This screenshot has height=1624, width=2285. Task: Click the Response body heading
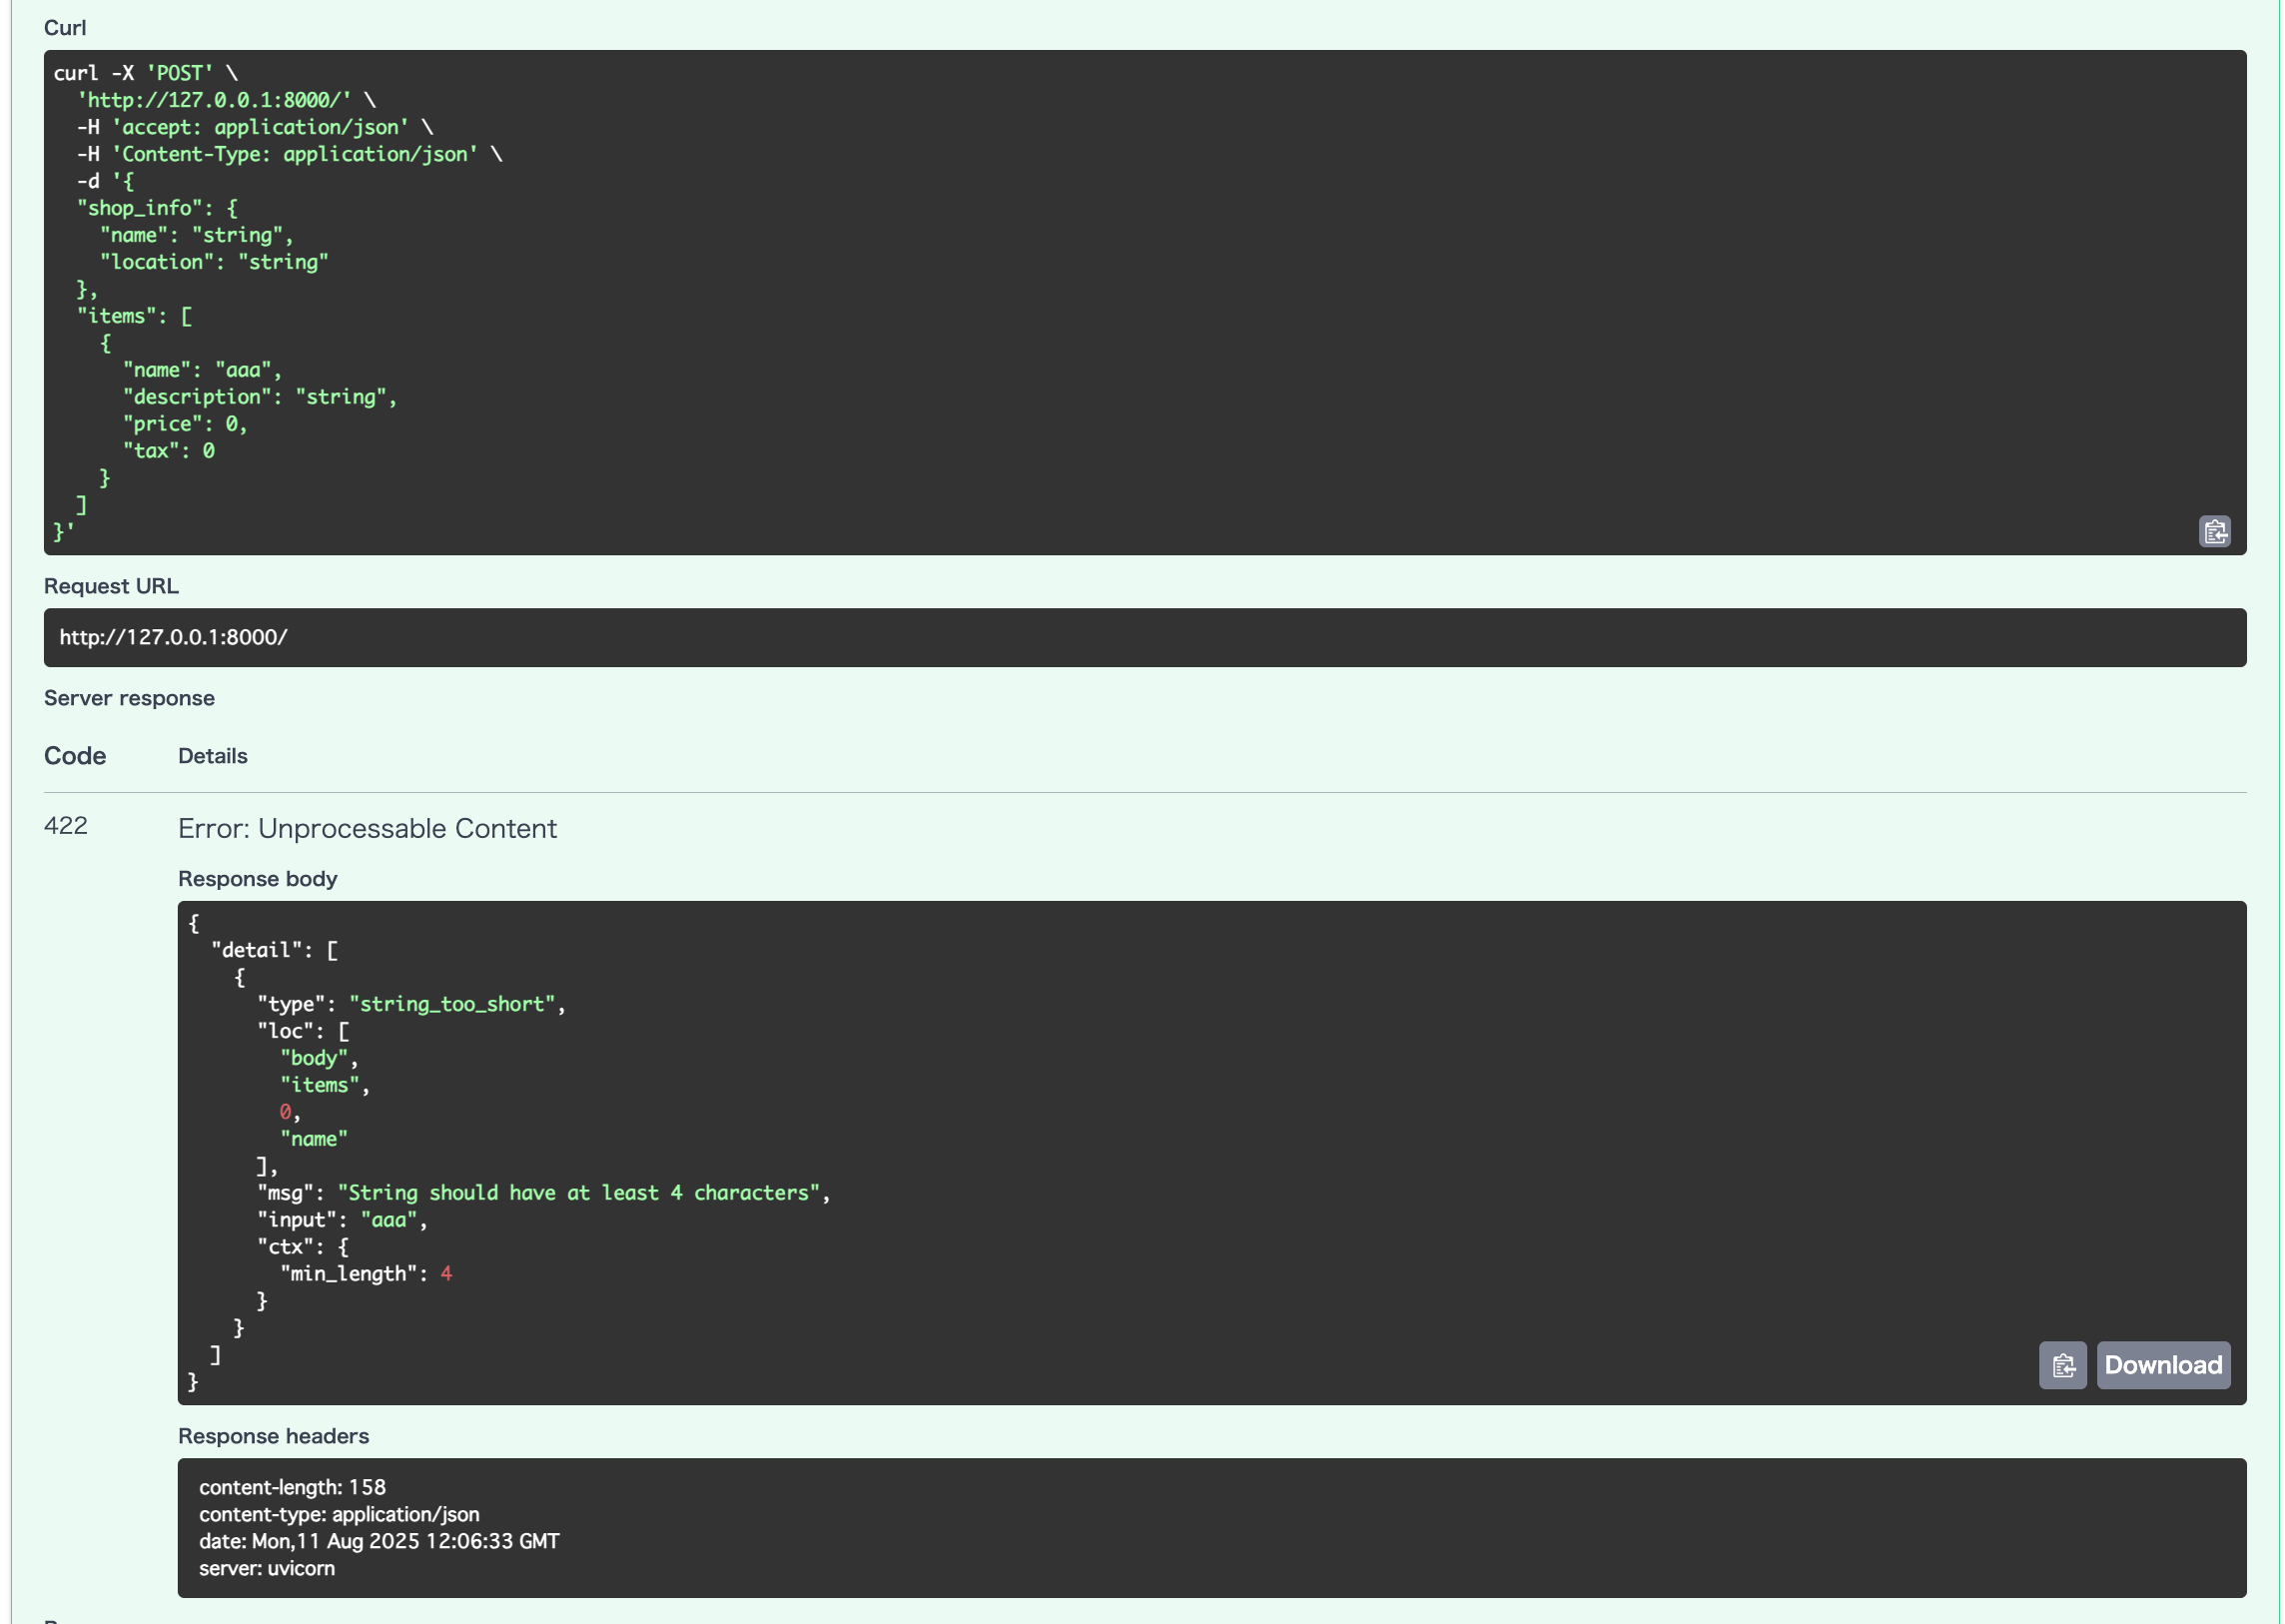pos(258,878)
